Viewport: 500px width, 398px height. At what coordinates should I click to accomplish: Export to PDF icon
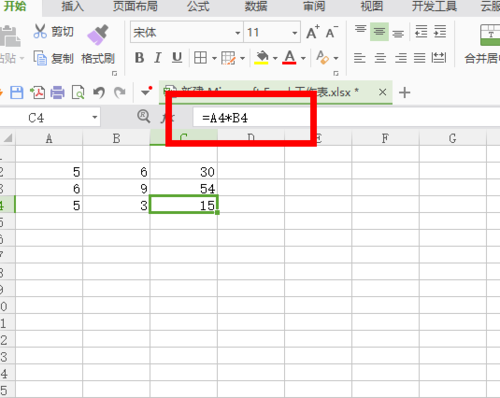click(37, 92)
